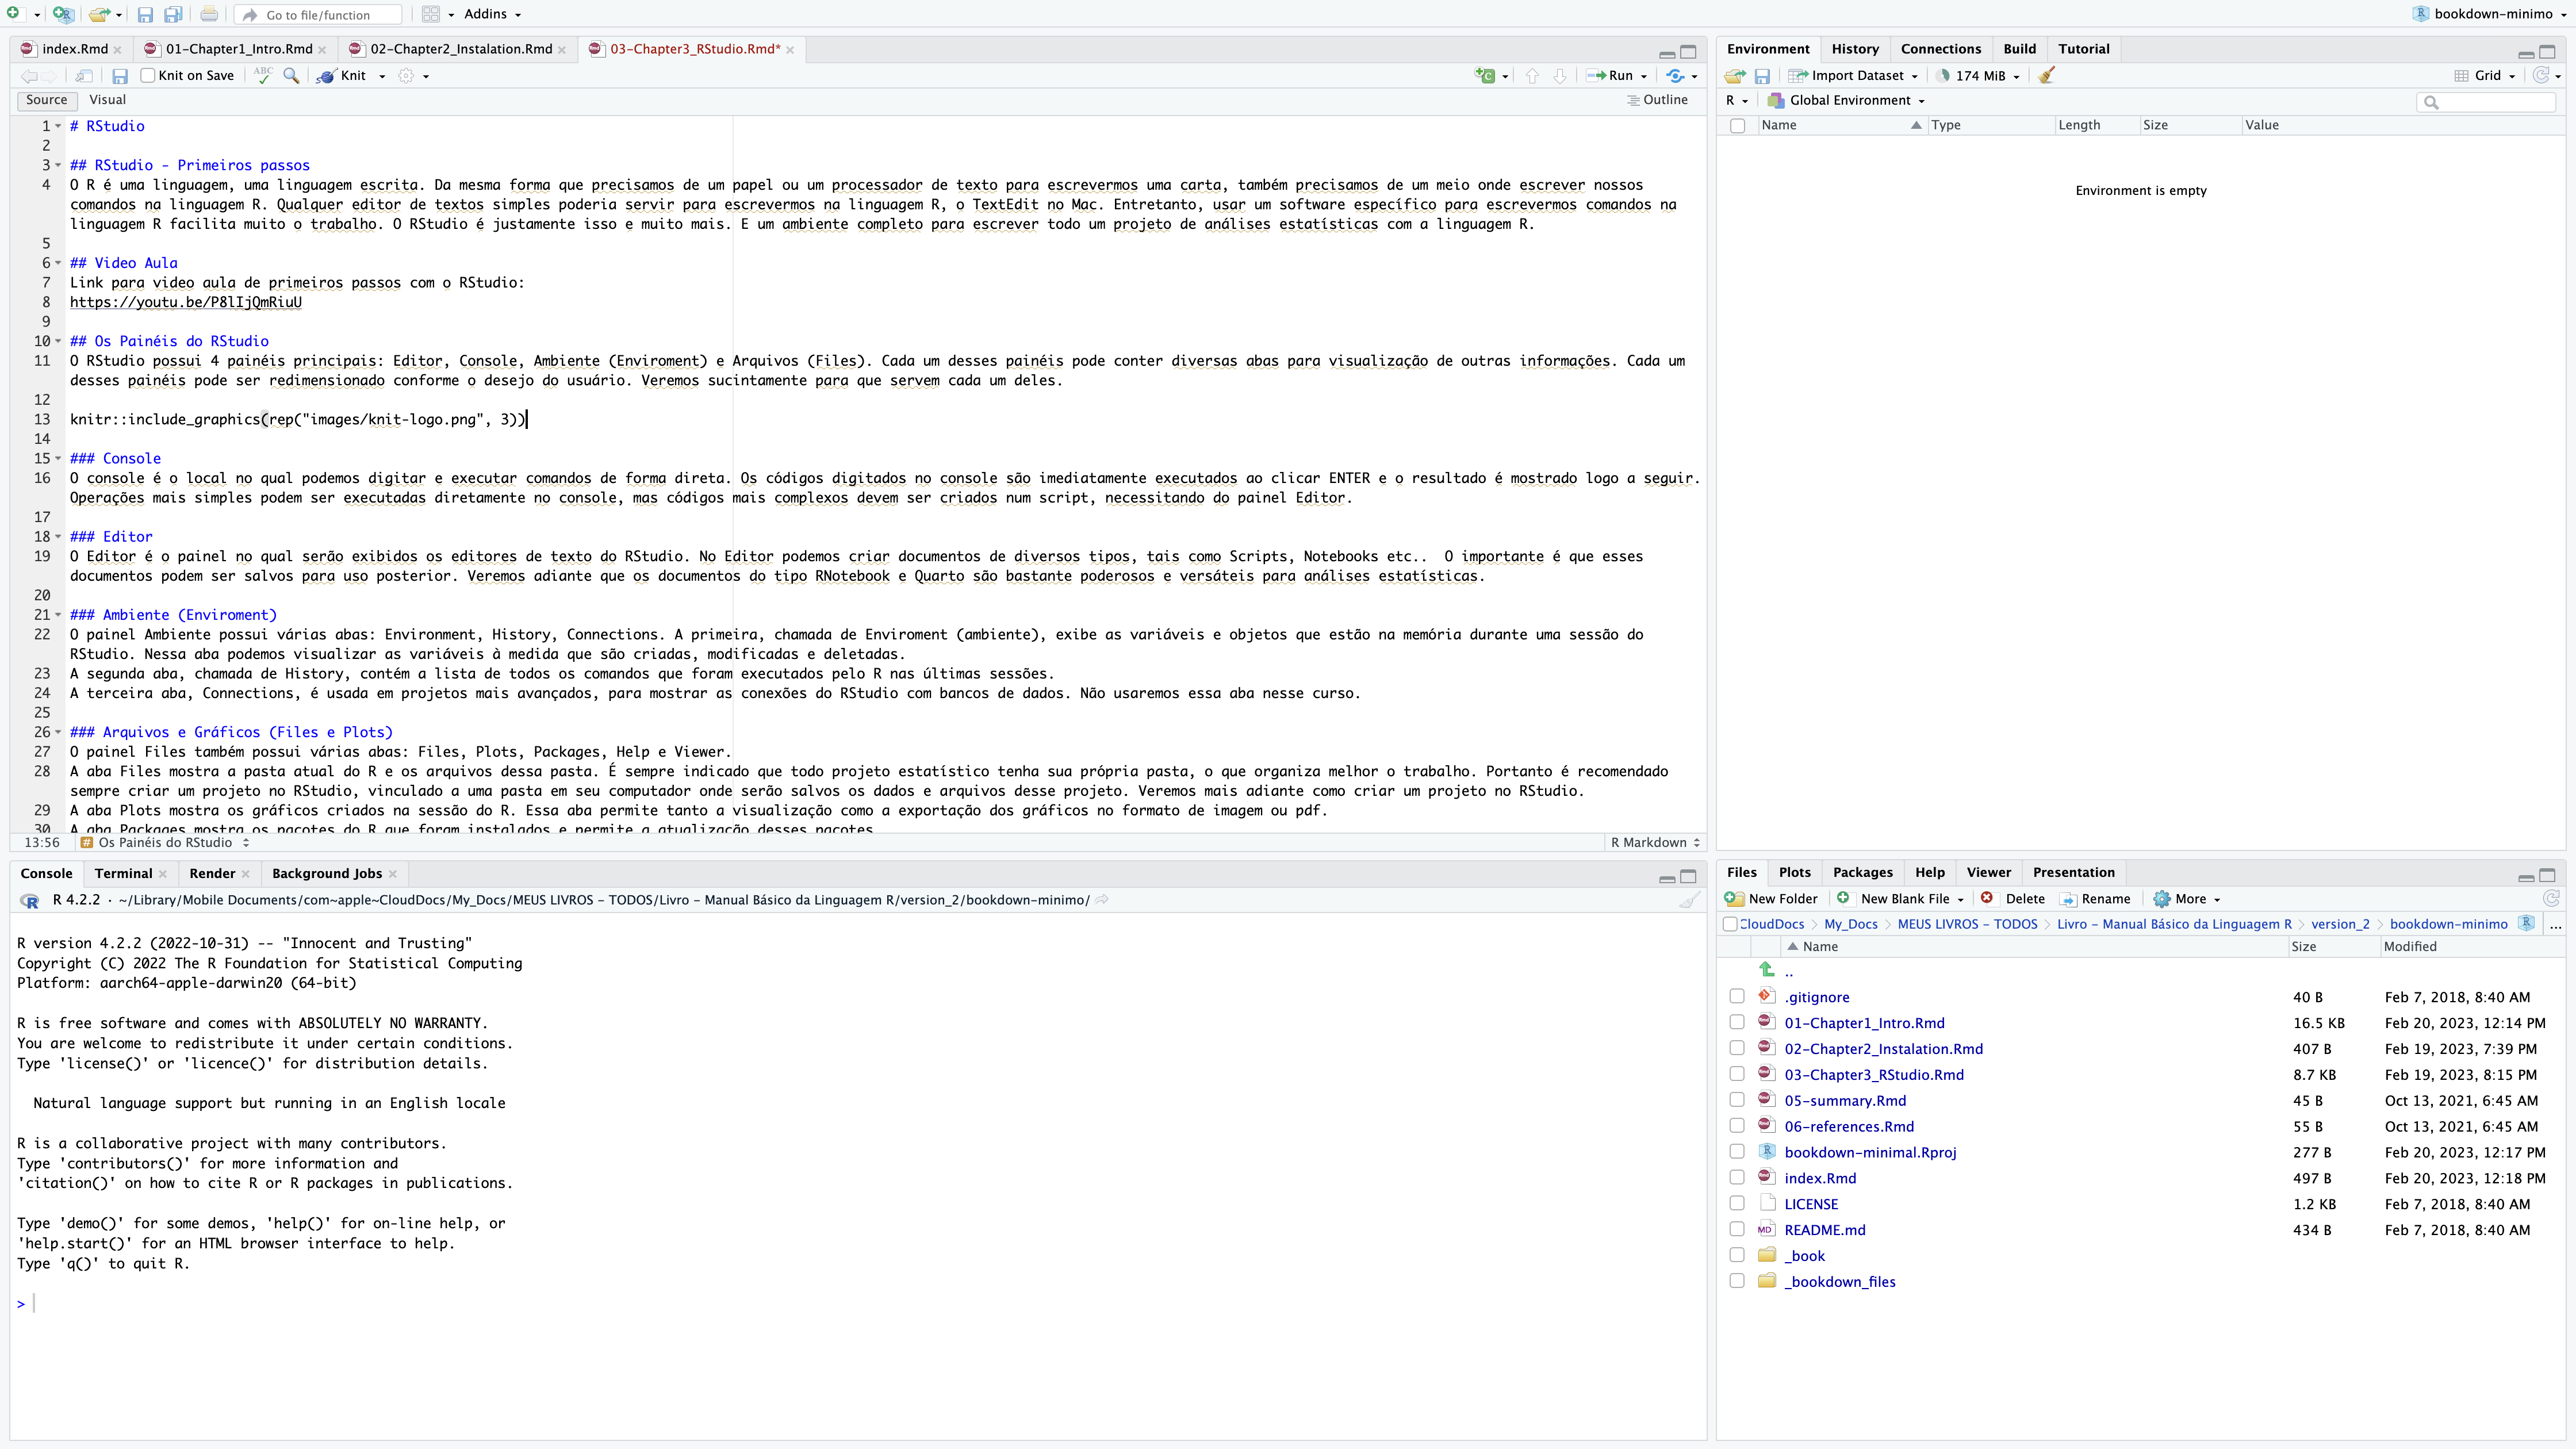Open the More gear dropdown in Files pane
Screen dimensions: 2576x1449
click(x=2187, y=899)
